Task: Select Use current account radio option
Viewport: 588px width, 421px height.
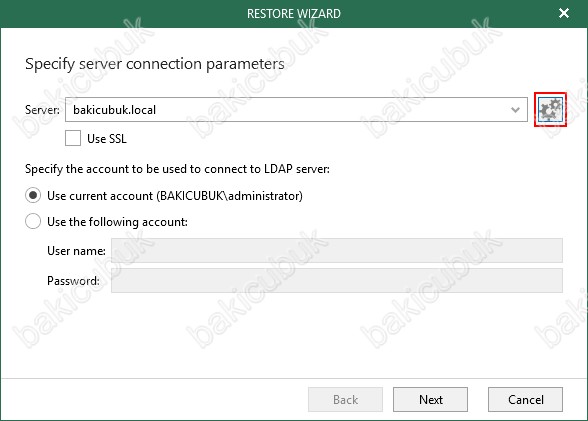Action: point(33,195)
